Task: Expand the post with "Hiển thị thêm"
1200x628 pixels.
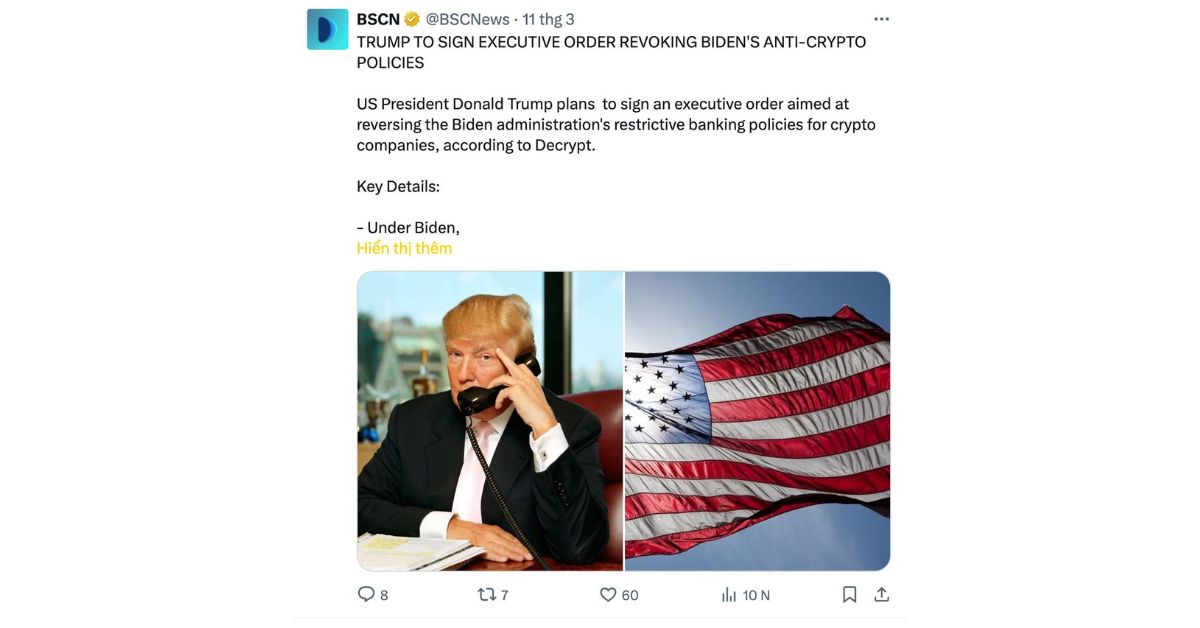Action: 404,248
